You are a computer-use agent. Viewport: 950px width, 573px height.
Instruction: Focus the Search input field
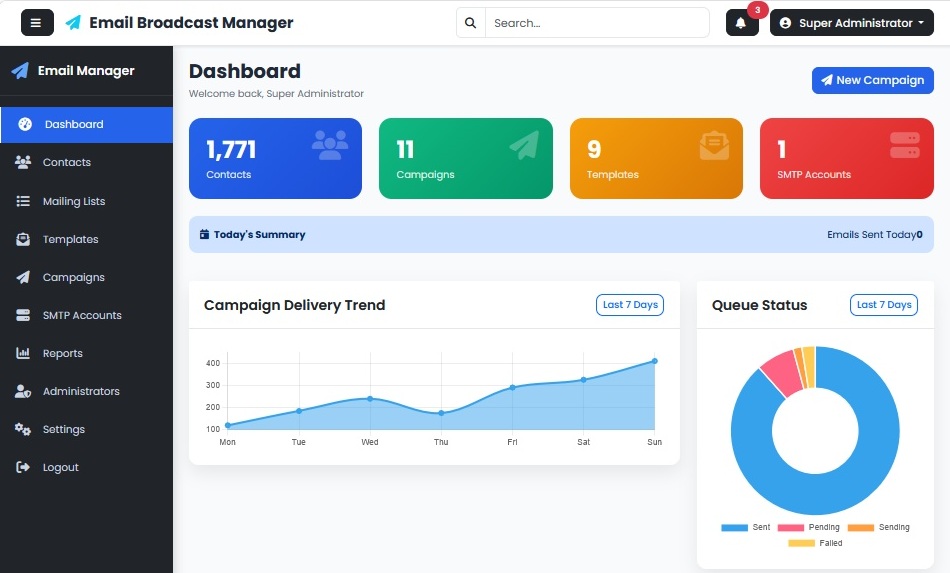click(597, 23)
